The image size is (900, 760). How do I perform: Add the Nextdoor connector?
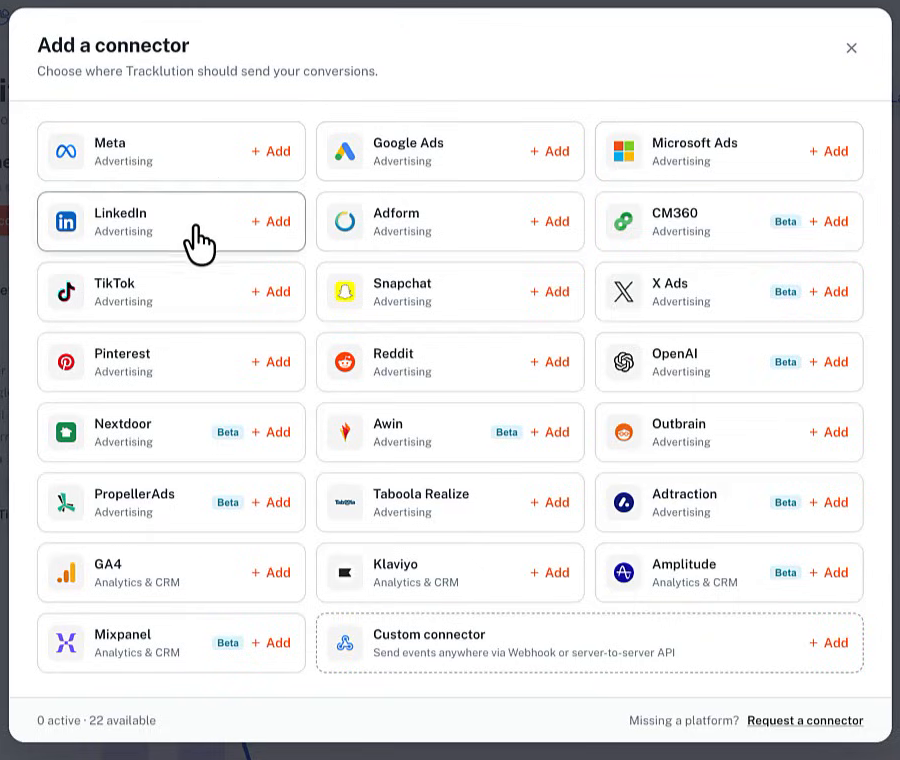coord(271,432)
